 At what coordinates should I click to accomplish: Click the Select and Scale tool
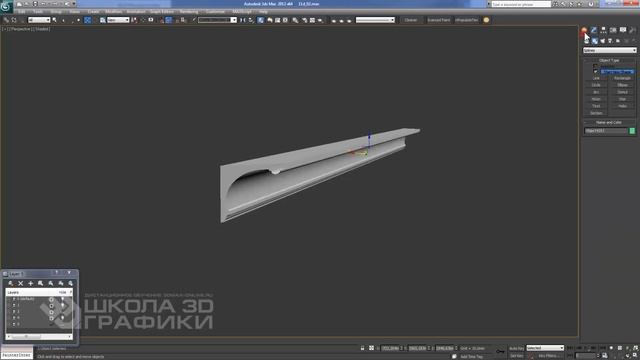coord(103,20)
